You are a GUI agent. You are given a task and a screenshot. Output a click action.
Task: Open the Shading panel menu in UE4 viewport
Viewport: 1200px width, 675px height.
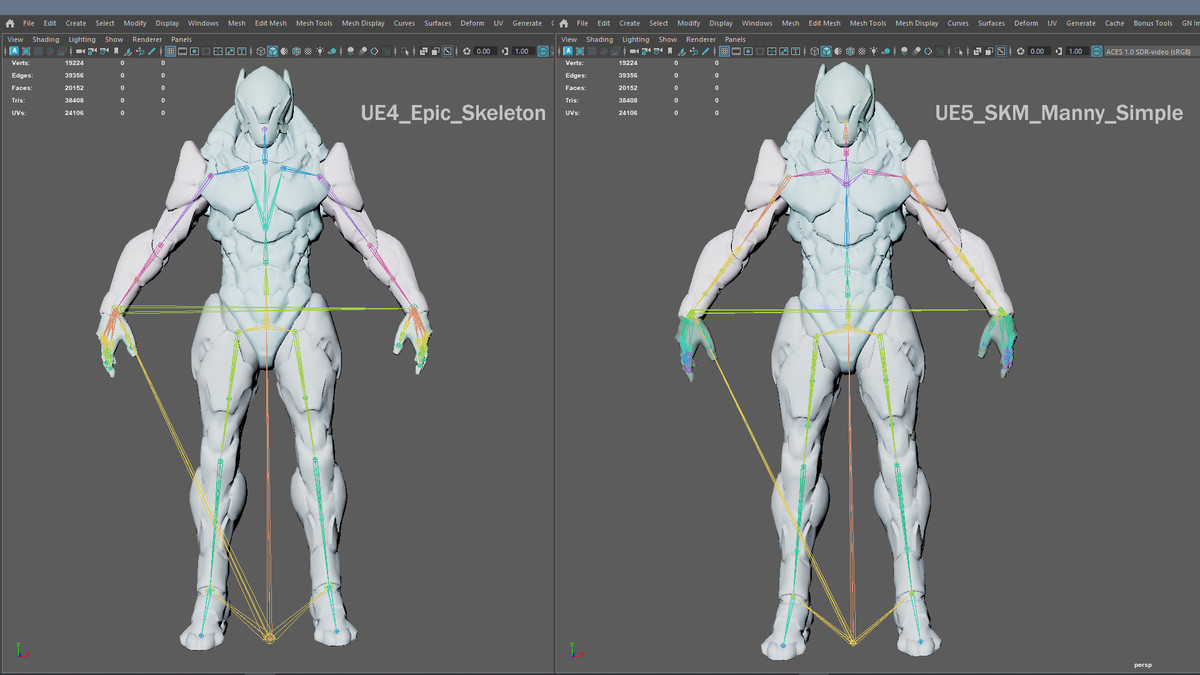click(x=46, y=39)
